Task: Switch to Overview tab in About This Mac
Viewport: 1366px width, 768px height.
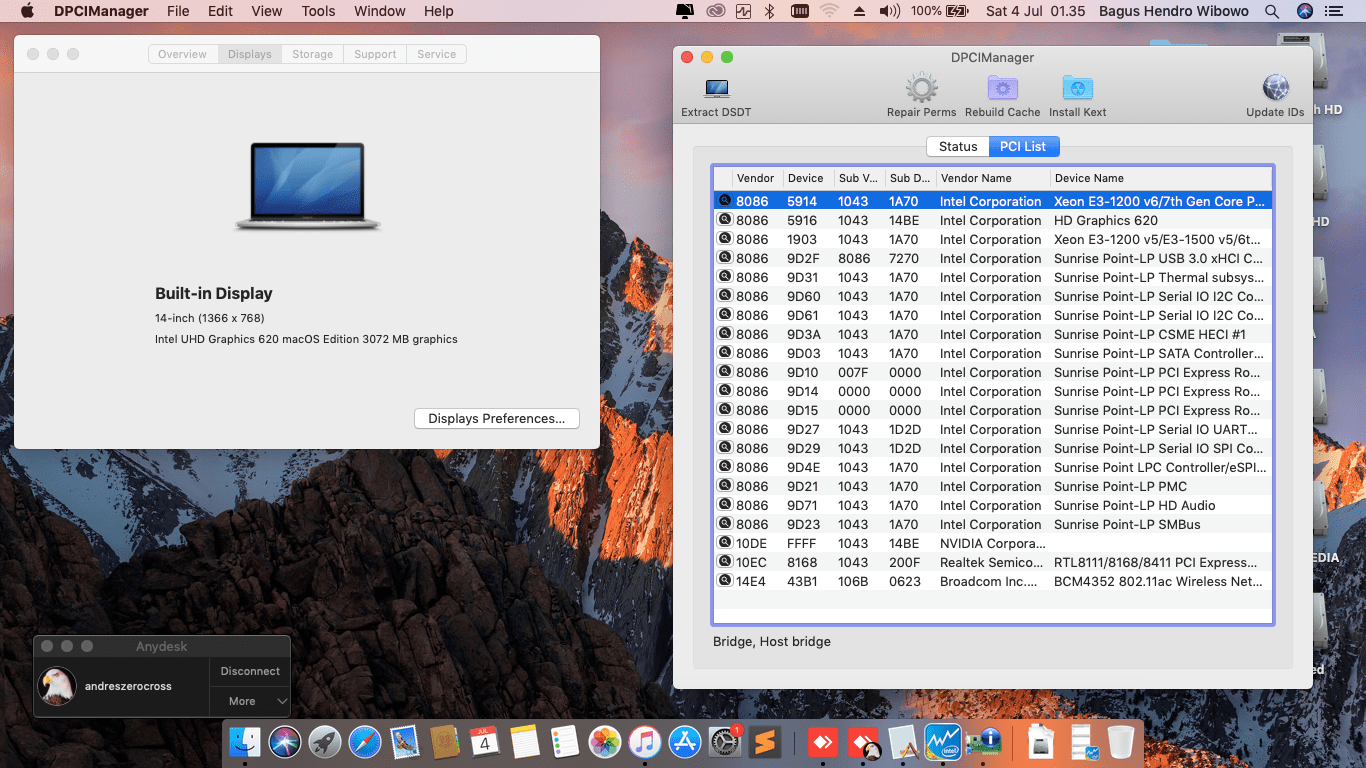Action: [x=182, y=54]
